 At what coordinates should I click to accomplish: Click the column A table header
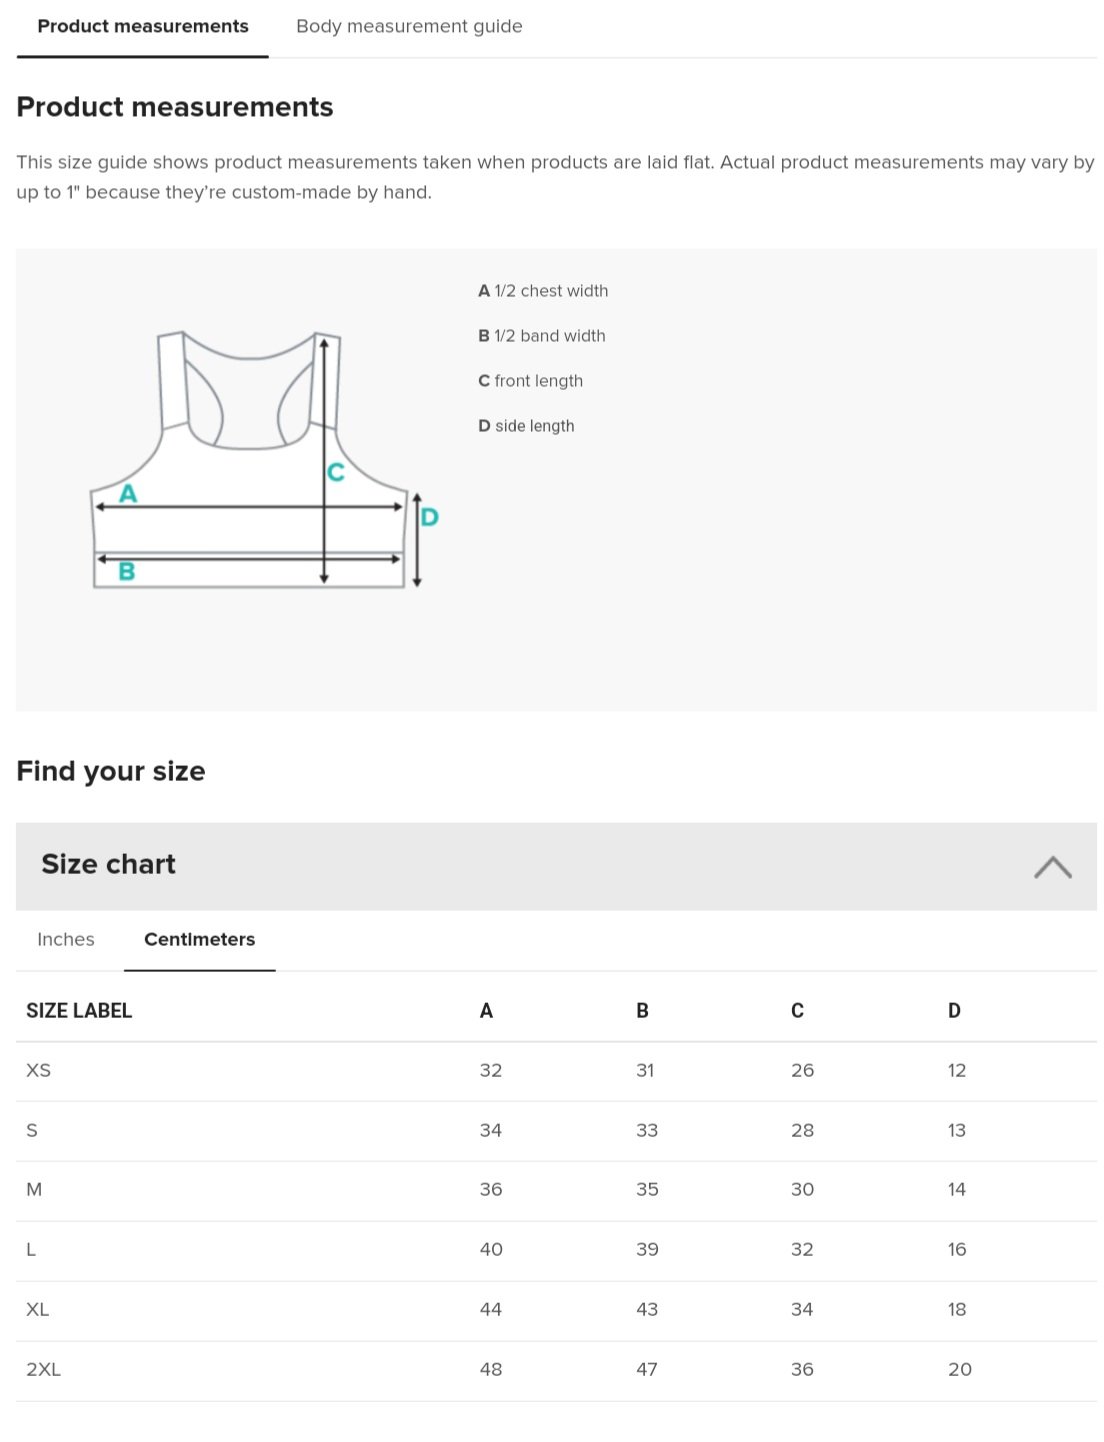tap(486, 1011)
